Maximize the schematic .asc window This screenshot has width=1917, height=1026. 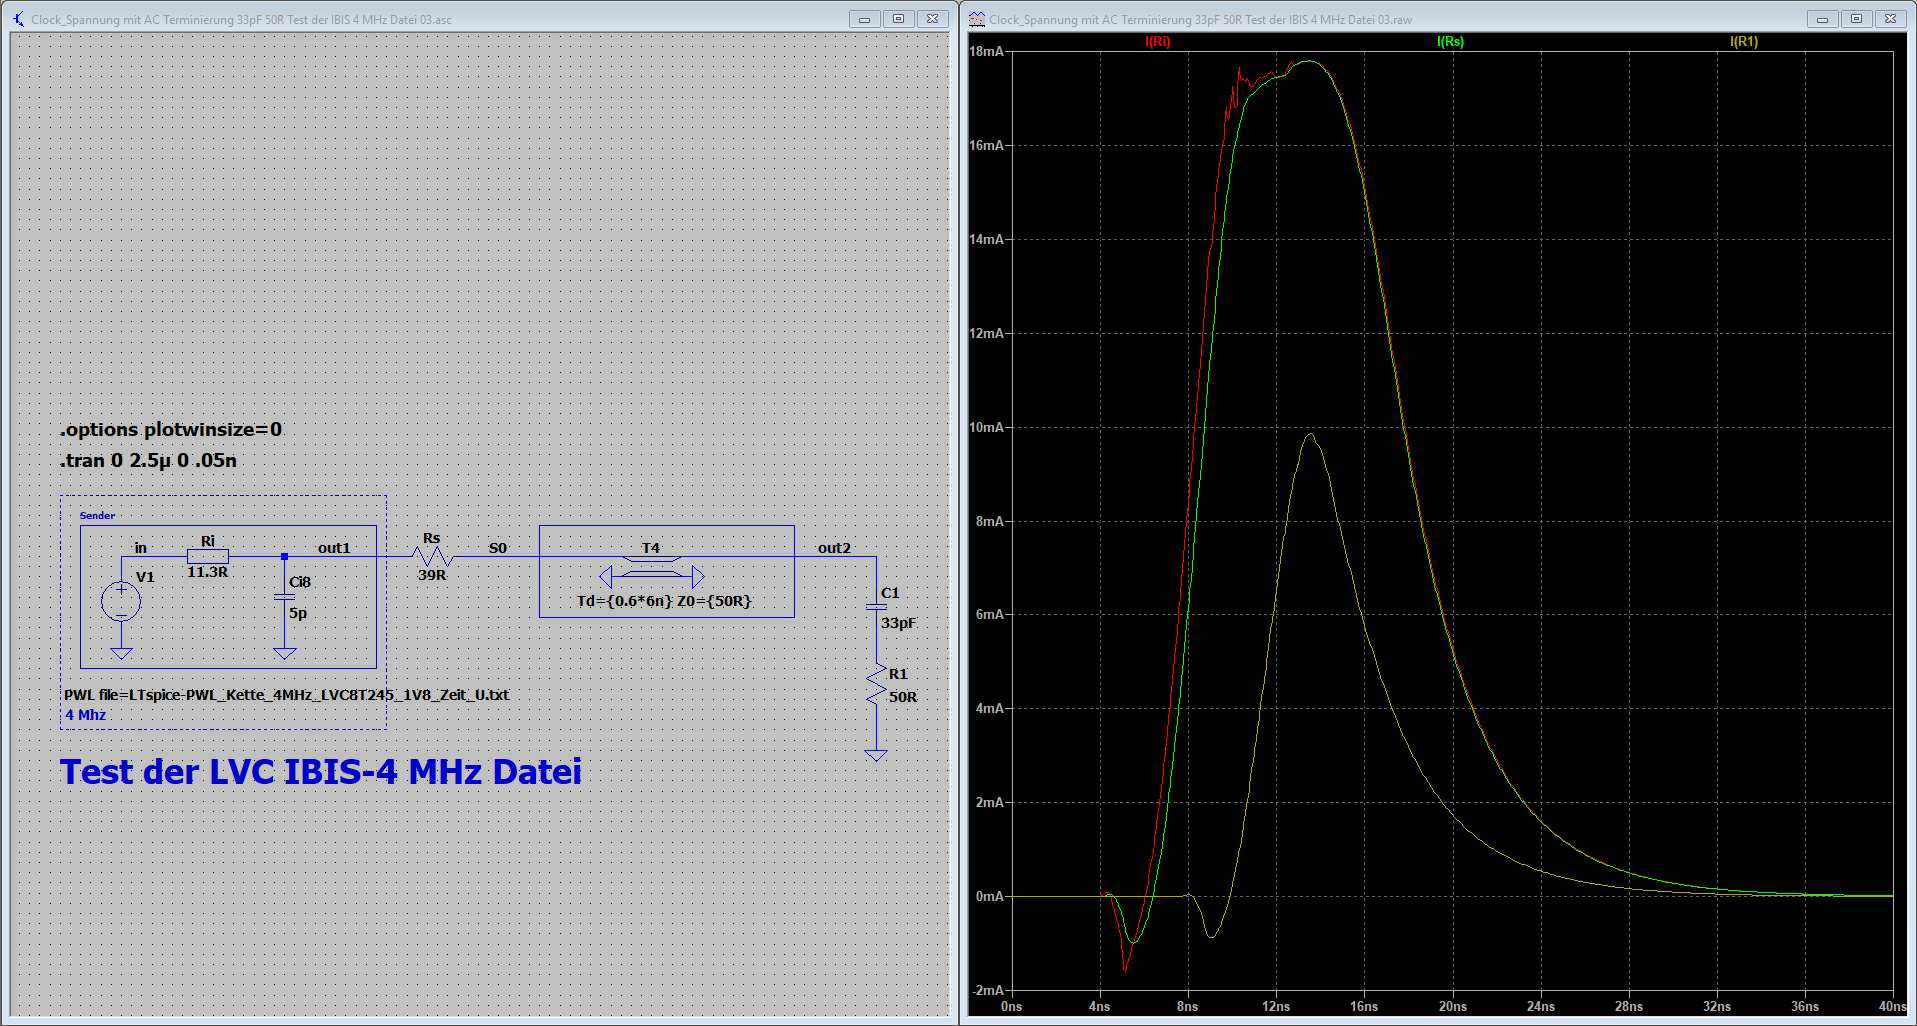click(x=898, y=19)
